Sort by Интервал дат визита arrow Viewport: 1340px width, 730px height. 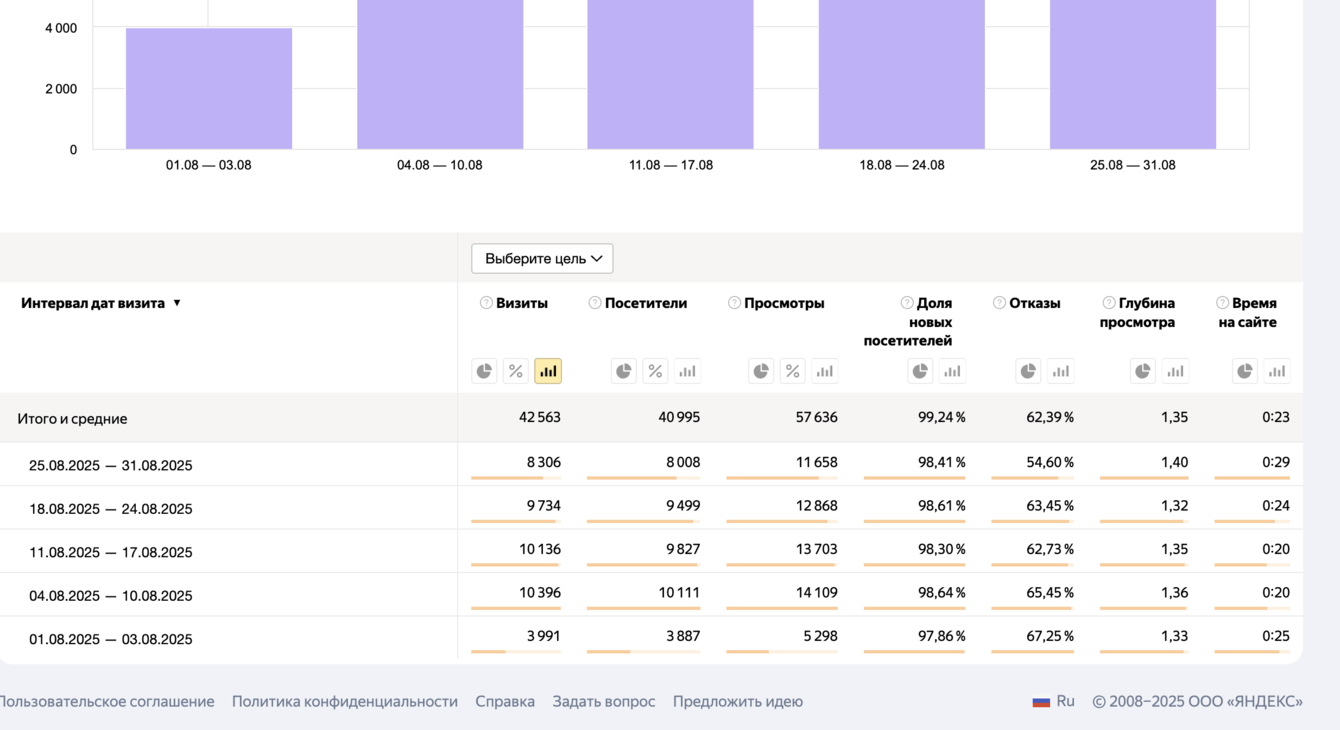(177, 303)
